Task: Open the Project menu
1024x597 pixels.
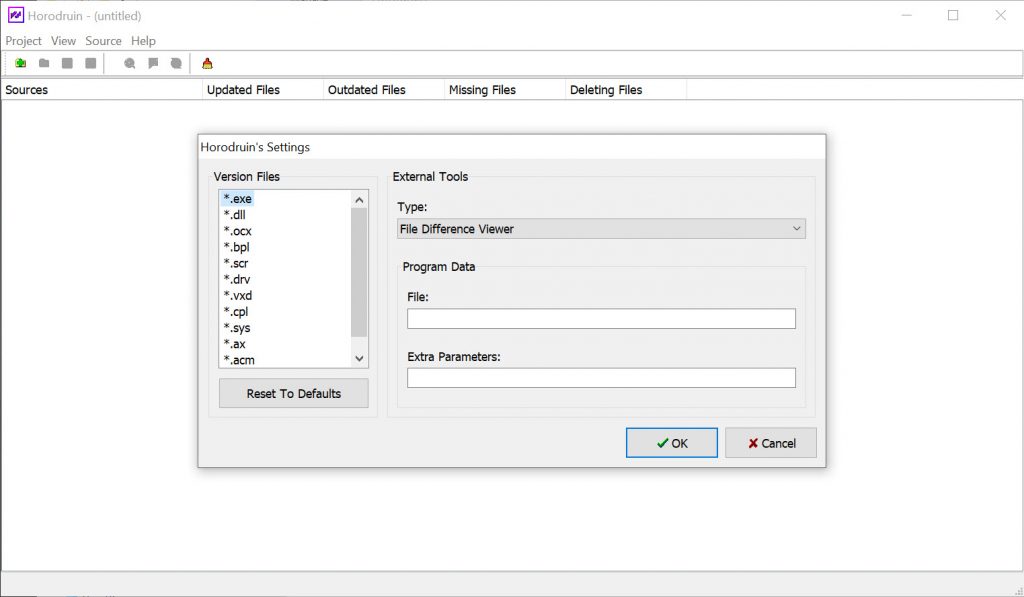Action: point(24,40)
